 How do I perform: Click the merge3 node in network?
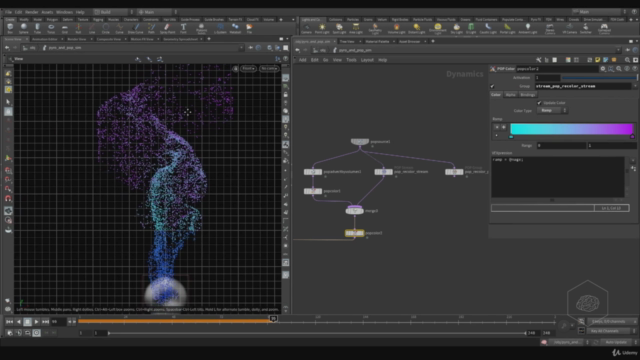point(354,211)
